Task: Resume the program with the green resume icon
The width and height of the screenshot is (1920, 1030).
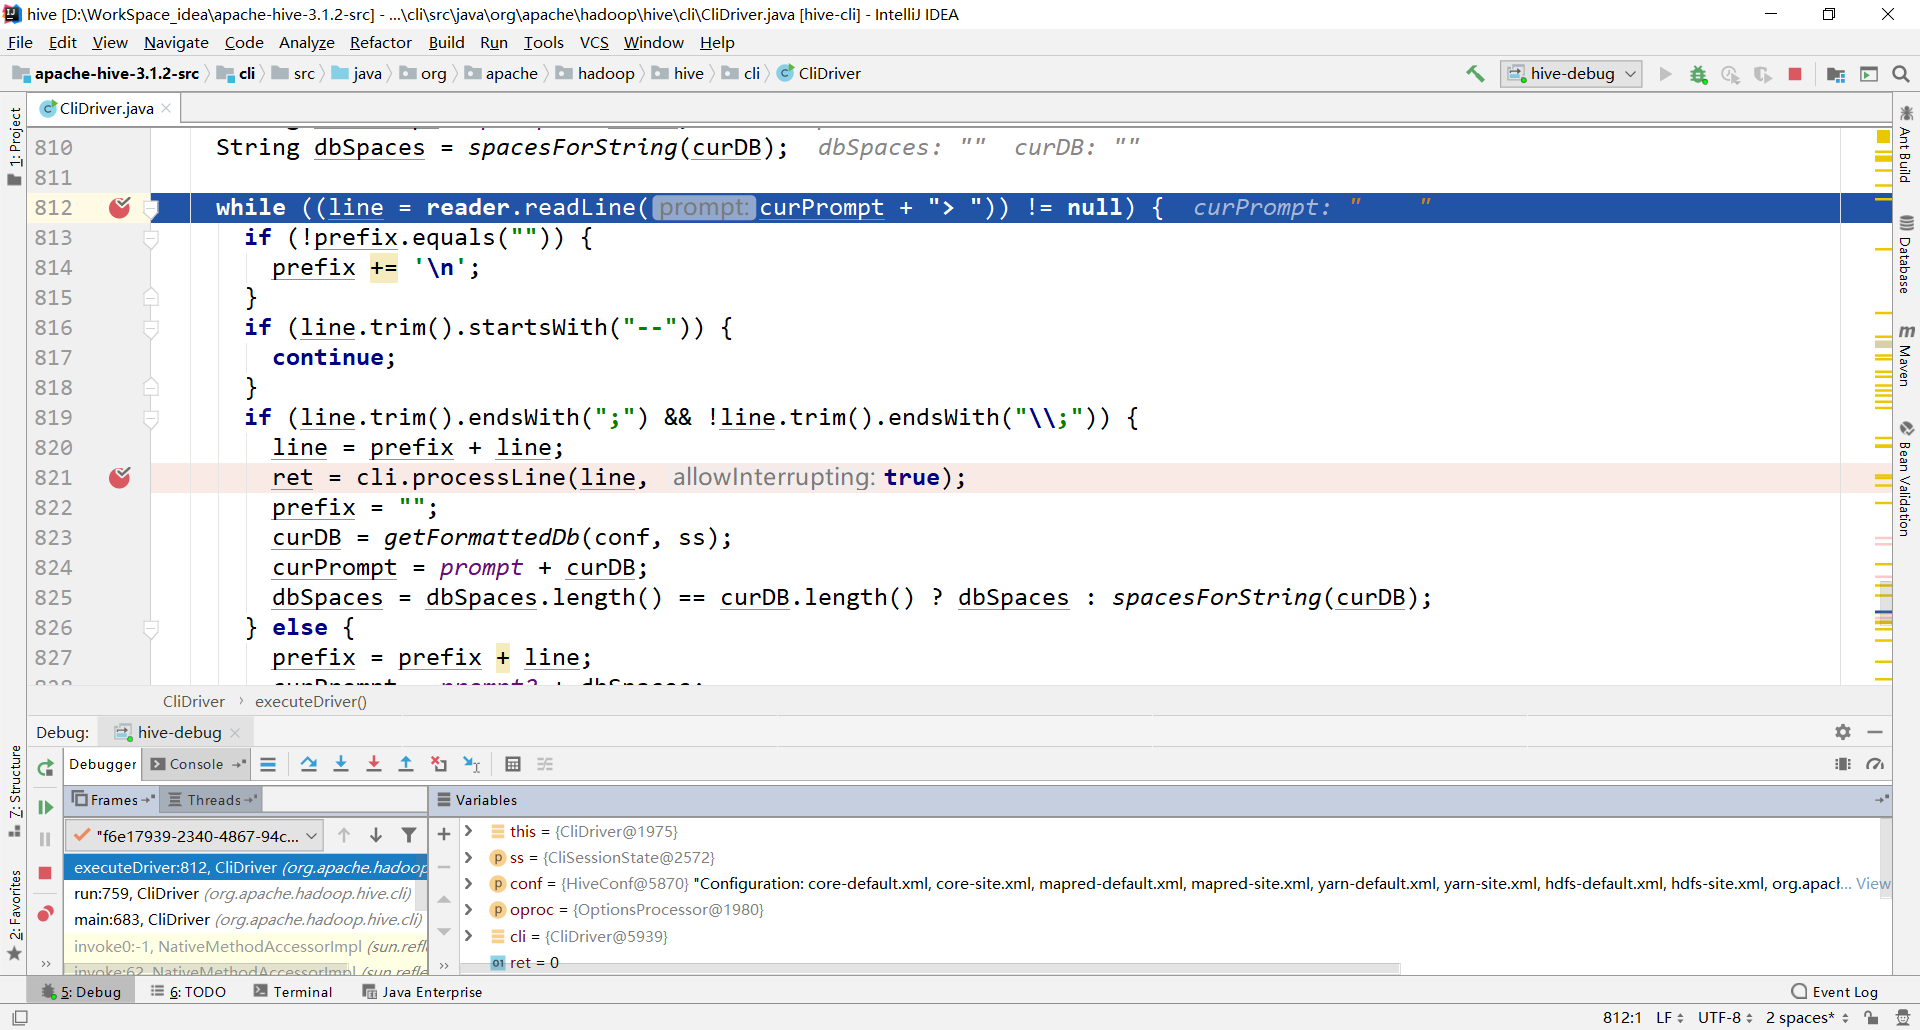Action: click(x=45, y=807)
